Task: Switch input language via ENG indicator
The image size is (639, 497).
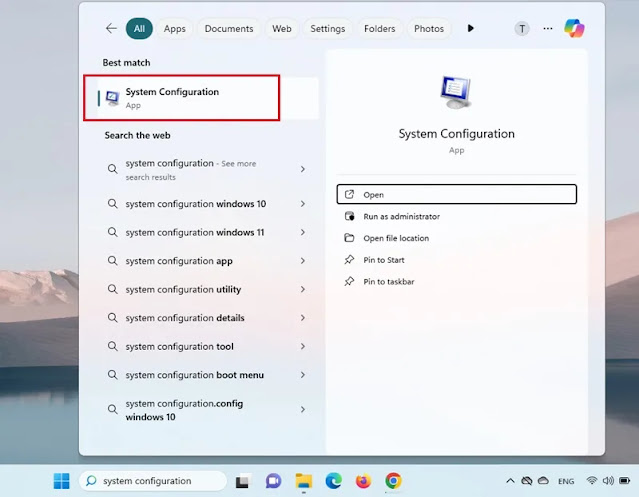Action: coord(566,482)
